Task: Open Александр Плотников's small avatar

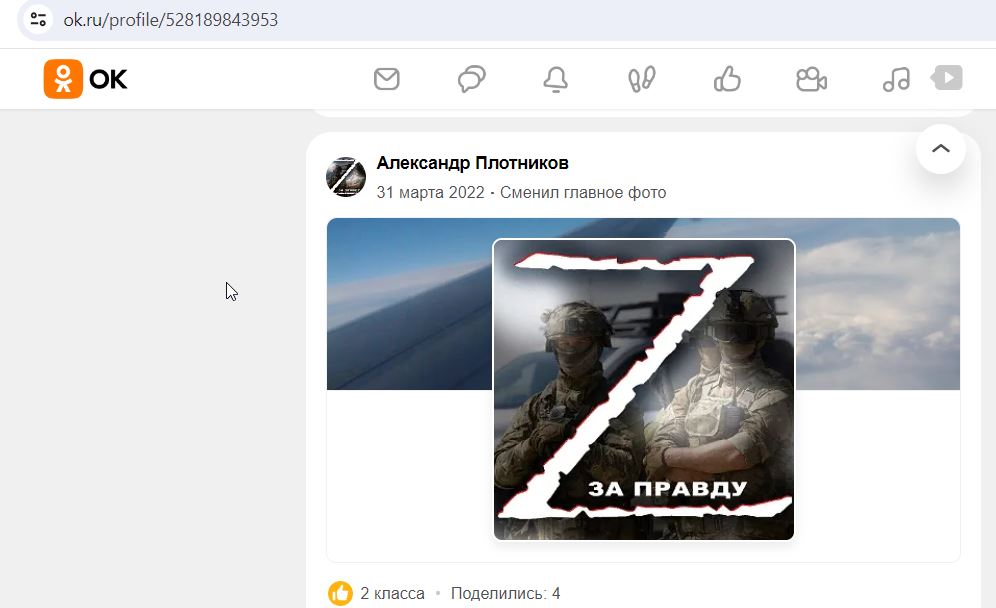Action: pos(346,177)
